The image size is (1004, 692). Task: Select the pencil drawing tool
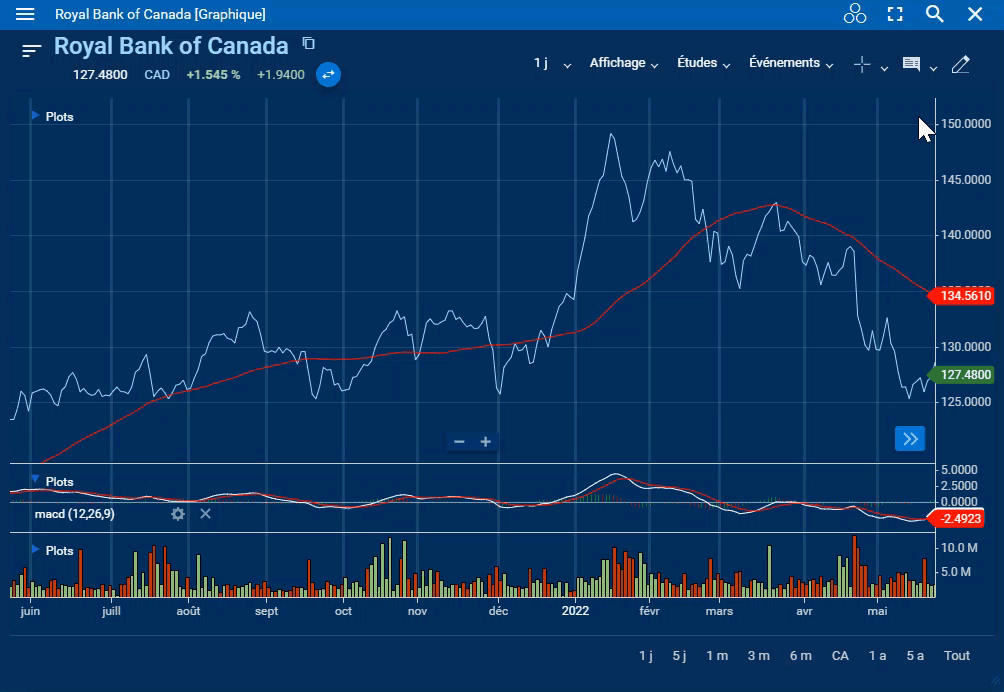coord(960,65)
